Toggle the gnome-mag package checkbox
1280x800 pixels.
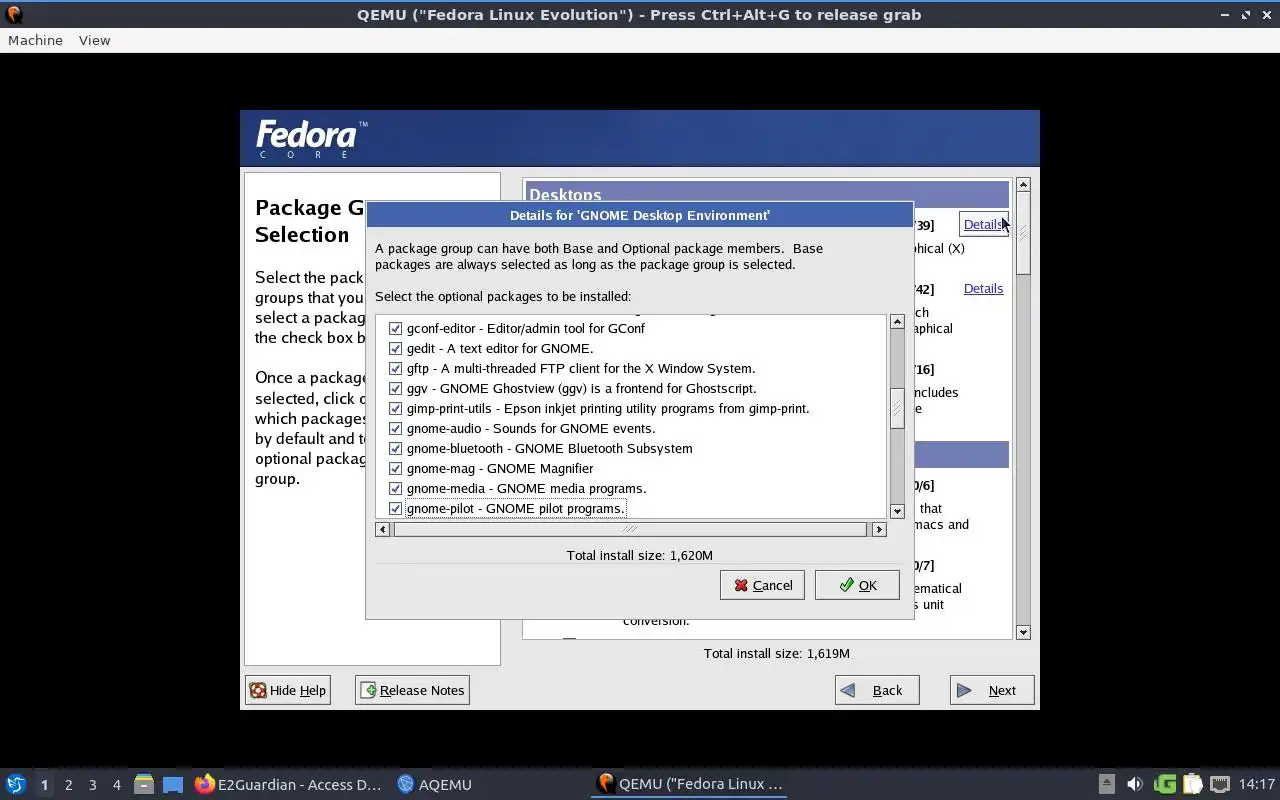click(395, 468)
